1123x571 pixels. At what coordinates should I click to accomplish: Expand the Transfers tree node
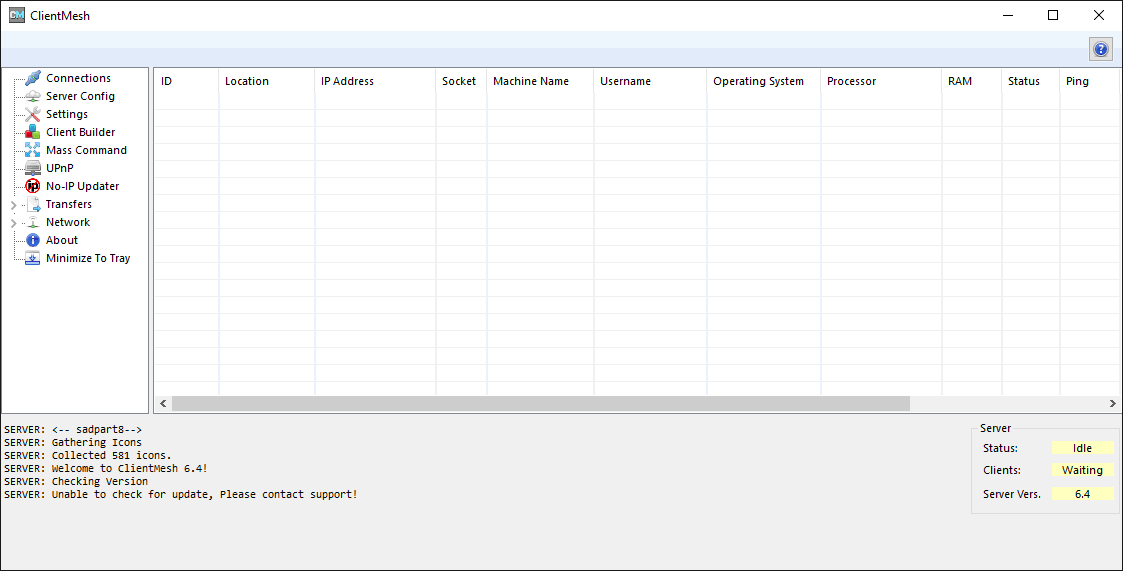click(x=13, y=205)
